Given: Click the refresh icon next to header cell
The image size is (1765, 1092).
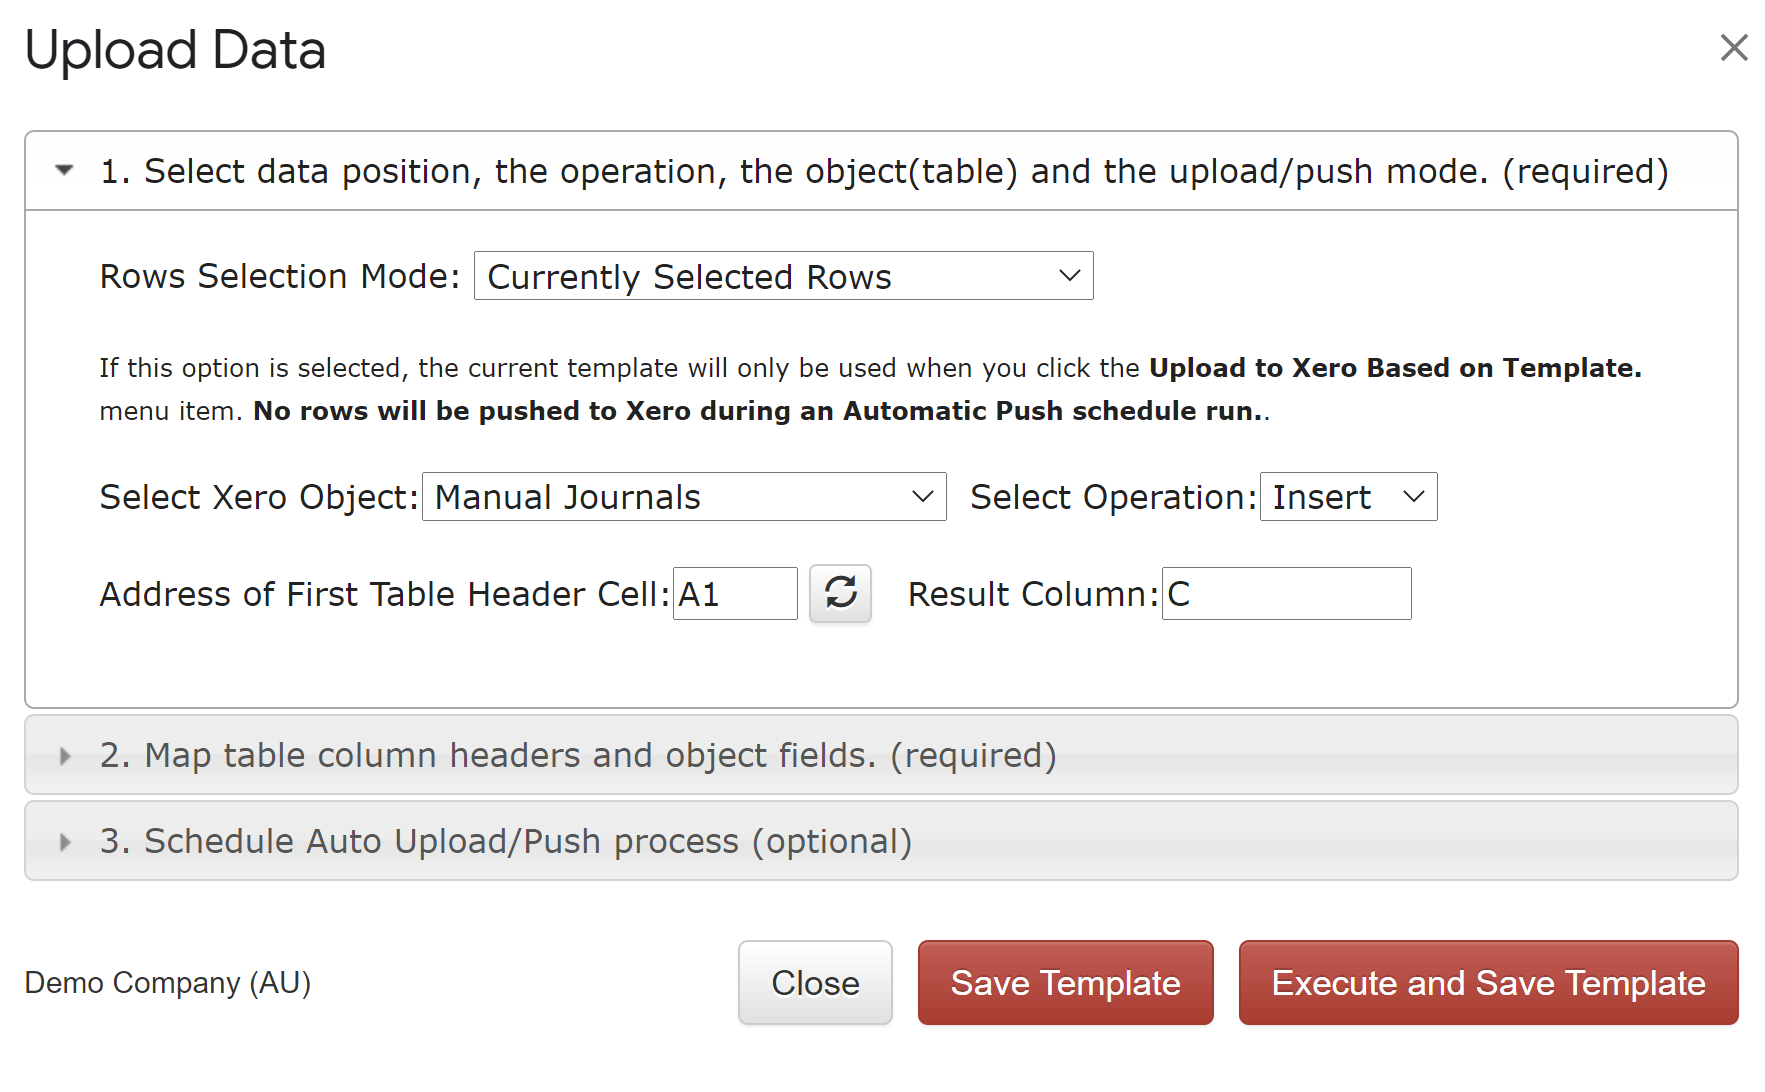Looking at the screenshot, I should 840,593.
